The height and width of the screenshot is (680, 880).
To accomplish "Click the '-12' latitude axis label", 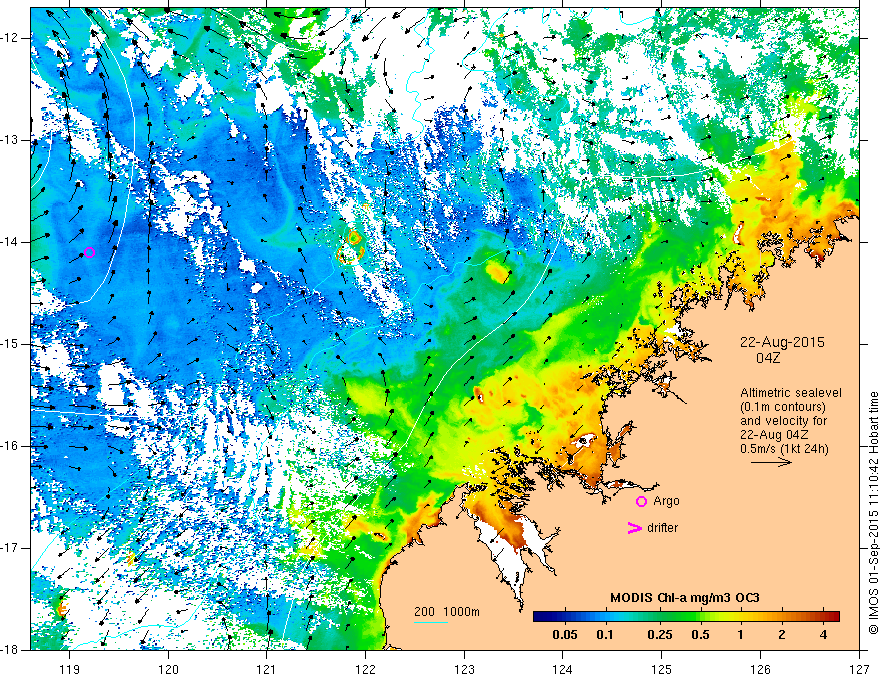I will (x=10, y=38).
